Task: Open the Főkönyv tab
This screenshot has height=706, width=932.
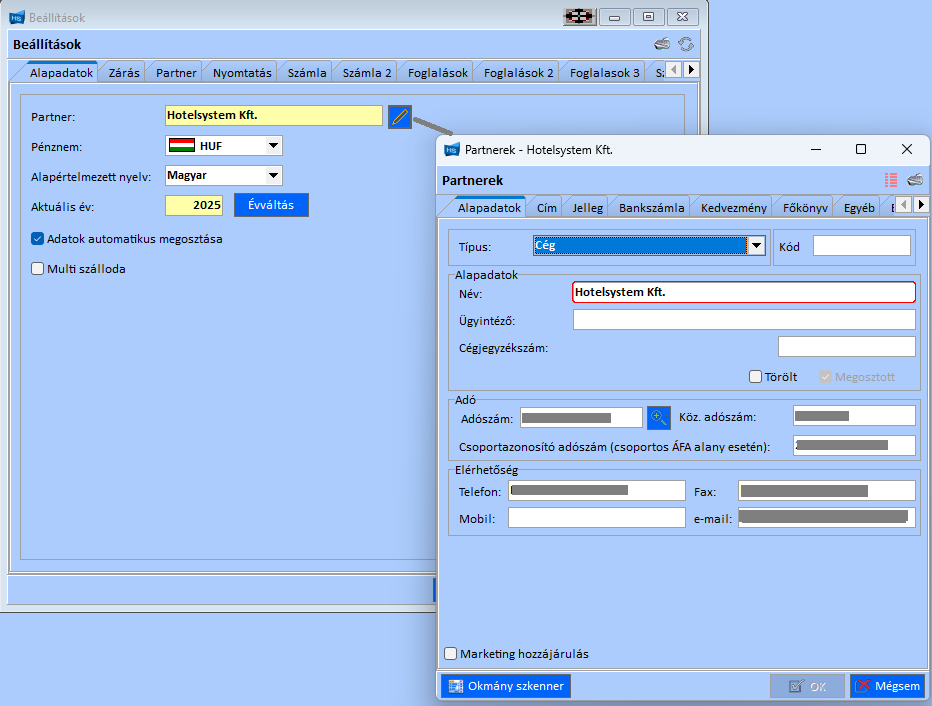Action: pos(805,207)
